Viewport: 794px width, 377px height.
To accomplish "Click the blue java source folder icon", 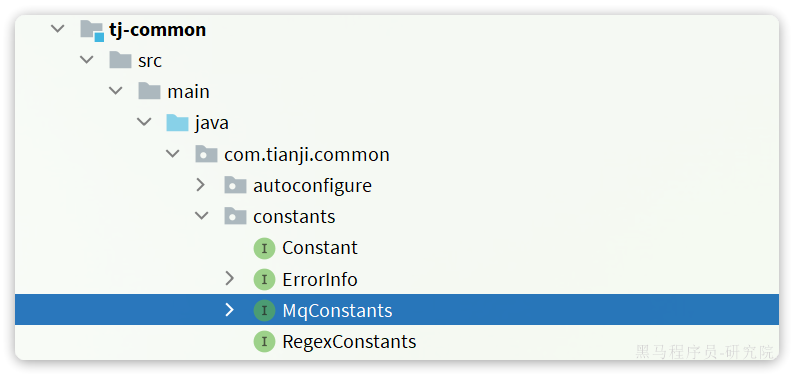I will click(x=178, y=122).
